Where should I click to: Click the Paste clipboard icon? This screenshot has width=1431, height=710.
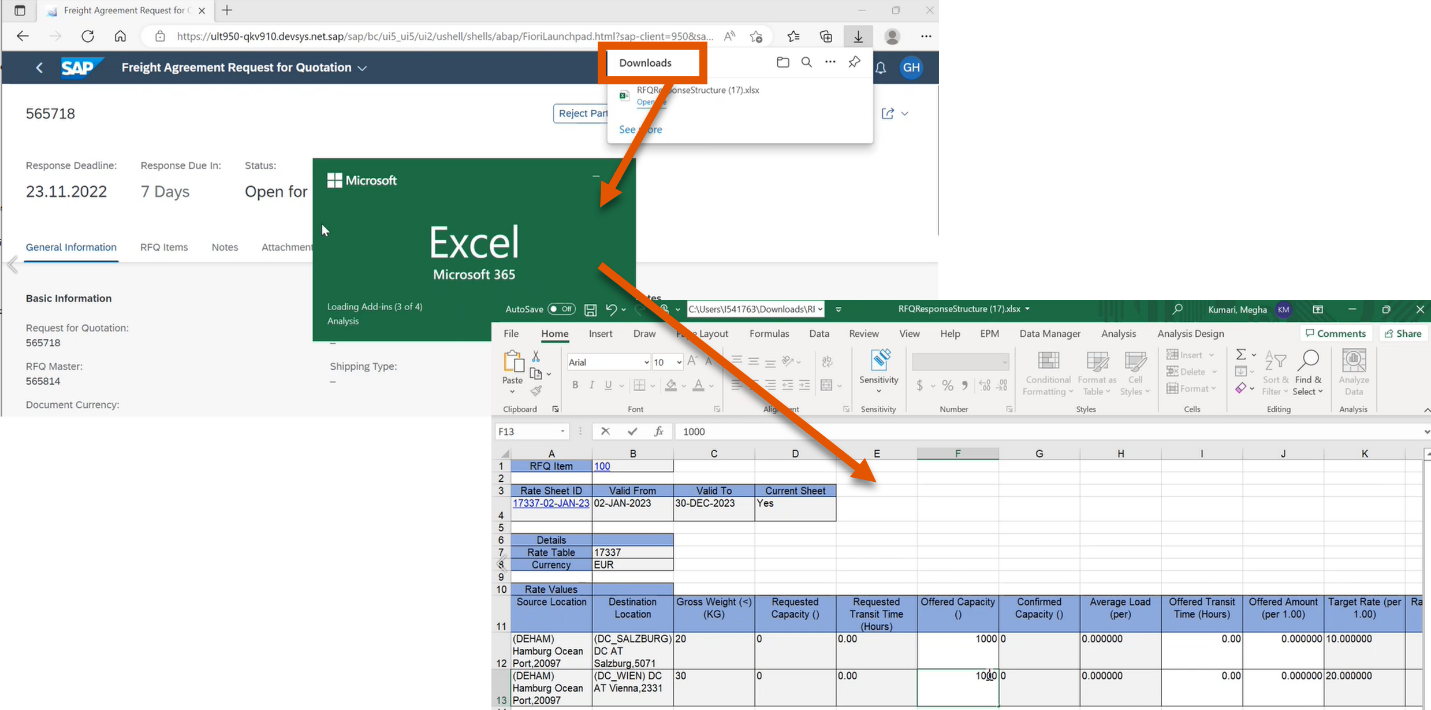[x=513, y=362]
